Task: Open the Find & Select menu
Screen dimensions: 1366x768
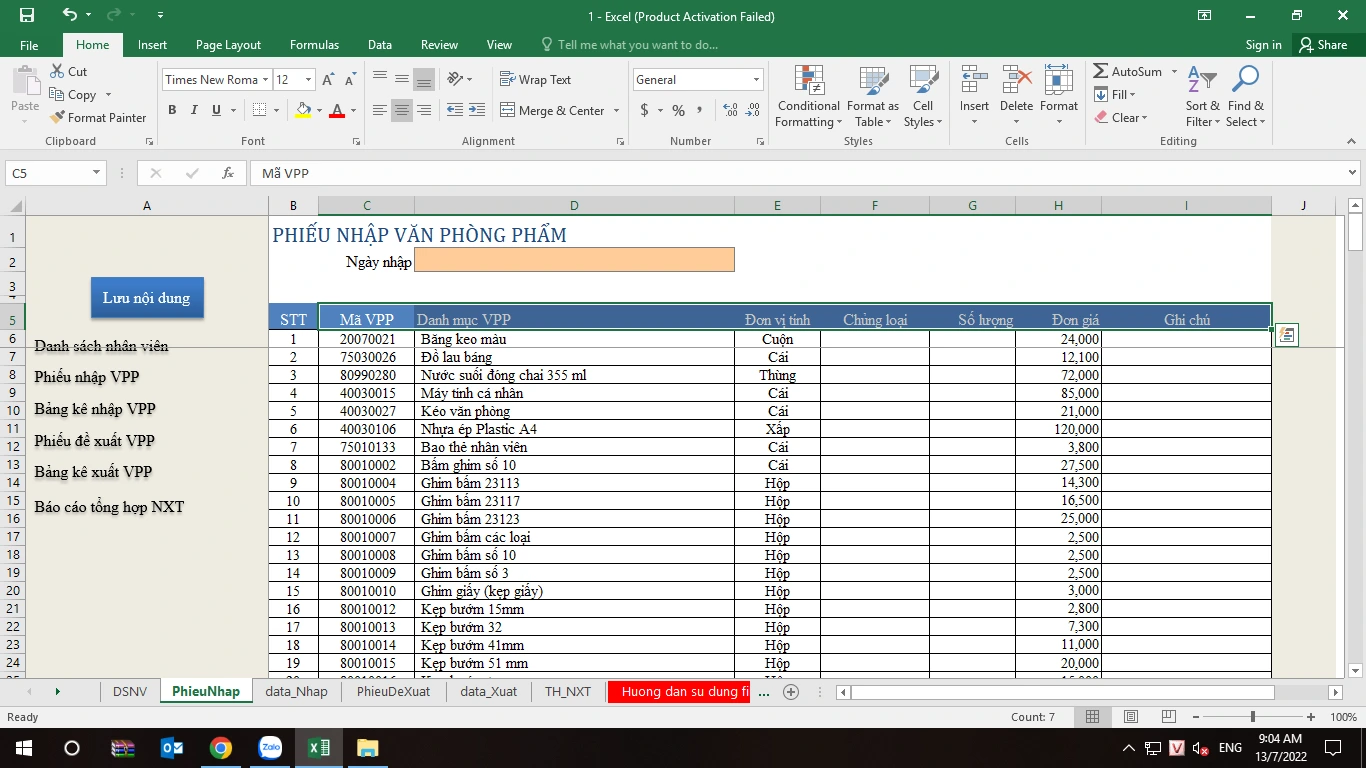Action: point(1246,97)
